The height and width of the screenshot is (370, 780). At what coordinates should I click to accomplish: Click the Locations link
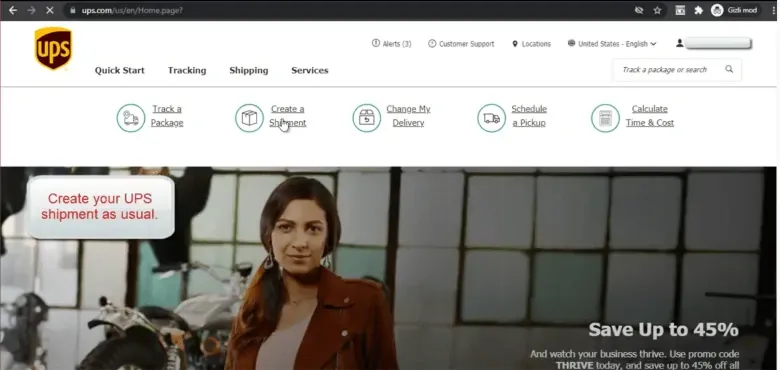531,44
